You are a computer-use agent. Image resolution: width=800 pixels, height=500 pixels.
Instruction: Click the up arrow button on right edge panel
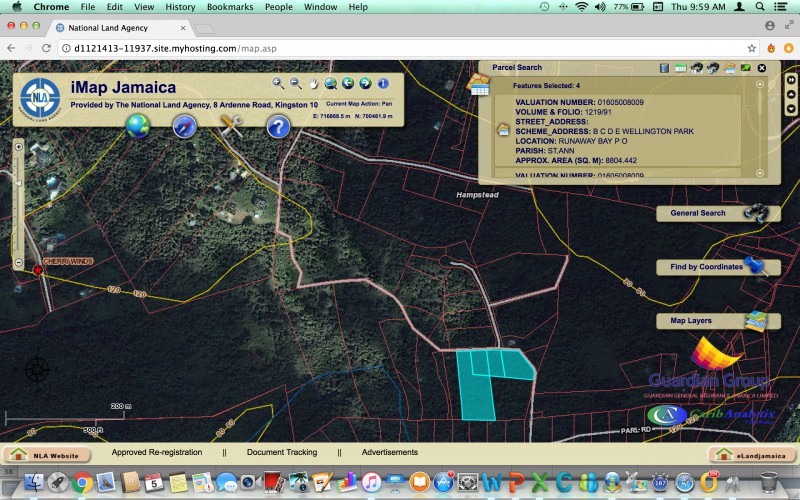(x=791, y=94)
